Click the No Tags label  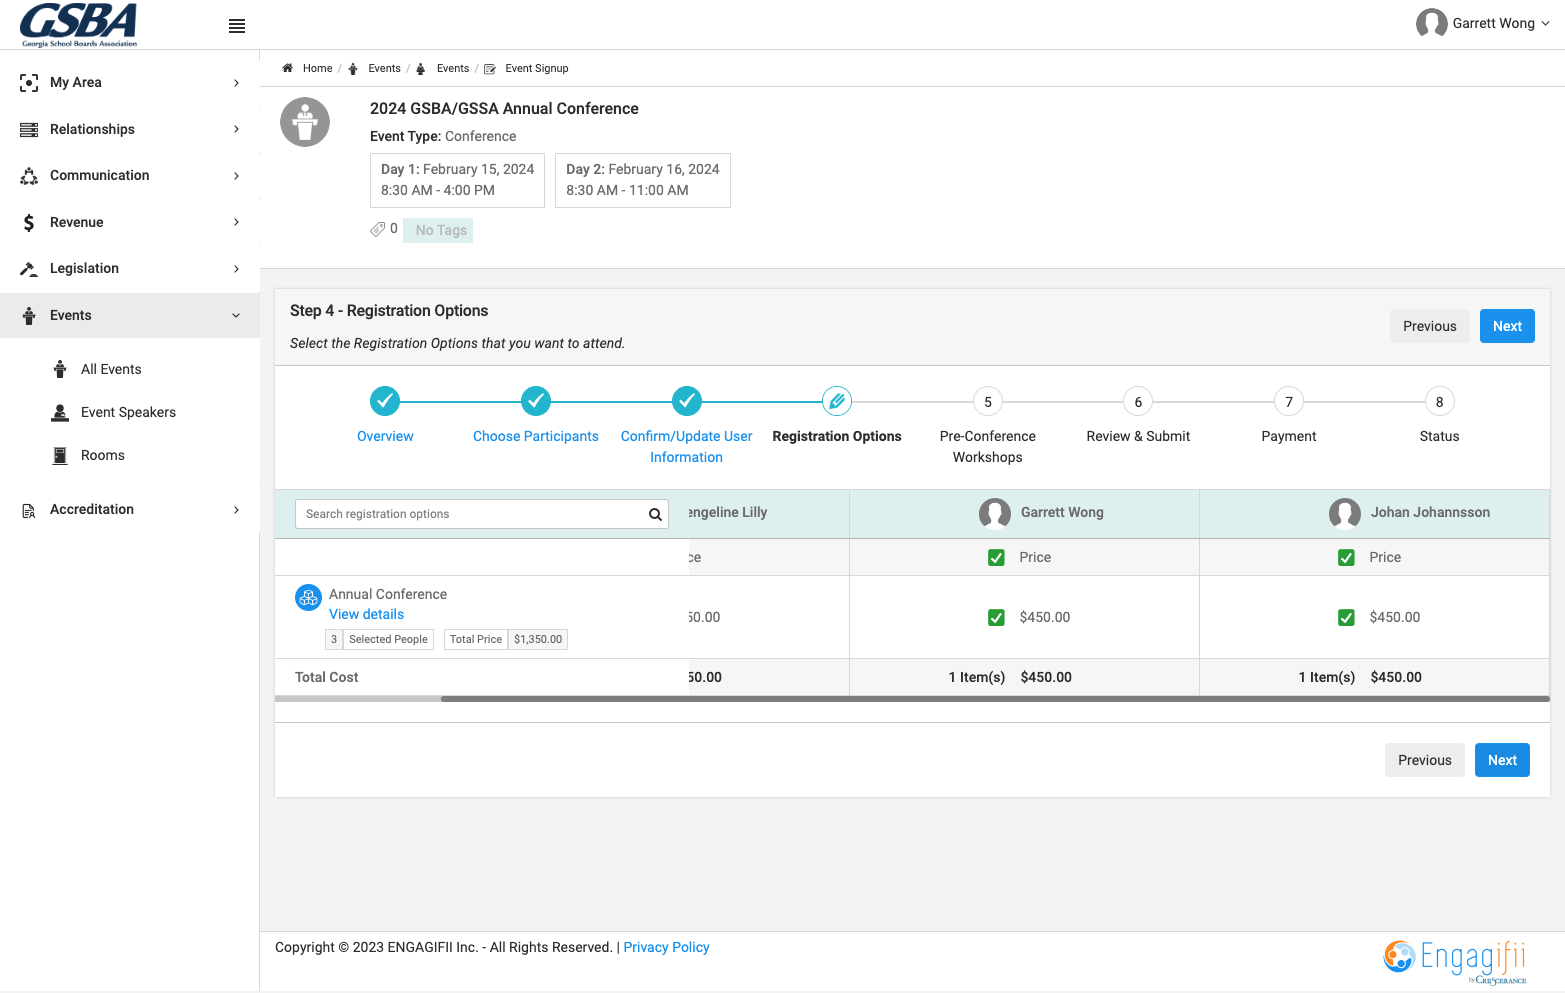coord(438,230)
